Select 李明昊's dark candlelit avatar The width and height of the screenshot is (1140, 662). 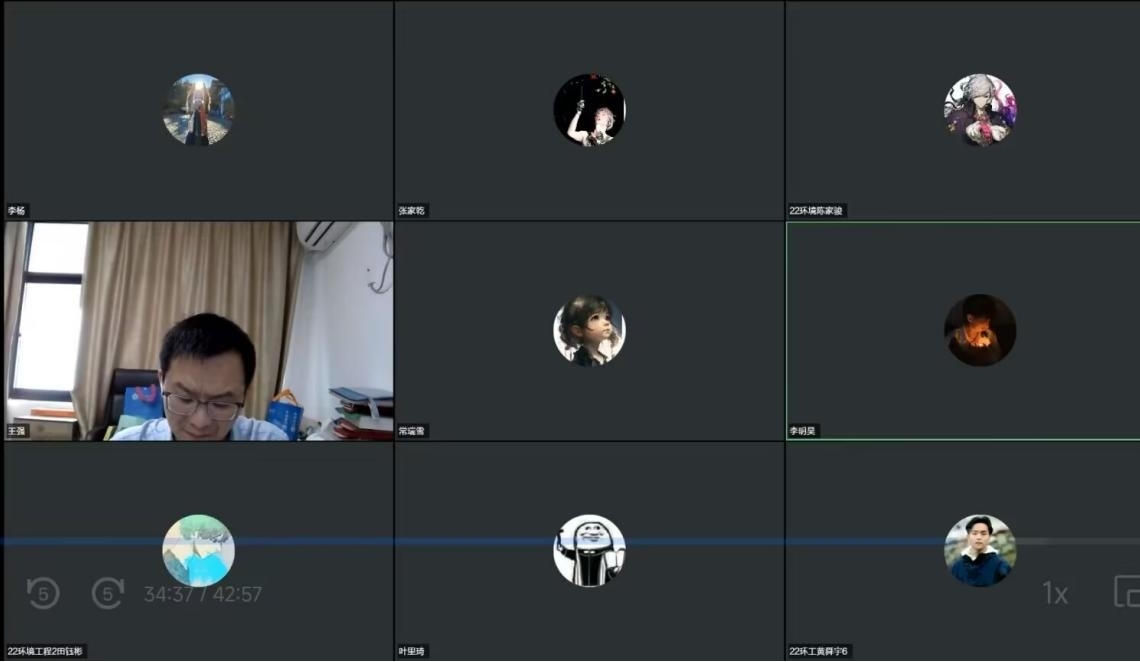tap(980, 330)
